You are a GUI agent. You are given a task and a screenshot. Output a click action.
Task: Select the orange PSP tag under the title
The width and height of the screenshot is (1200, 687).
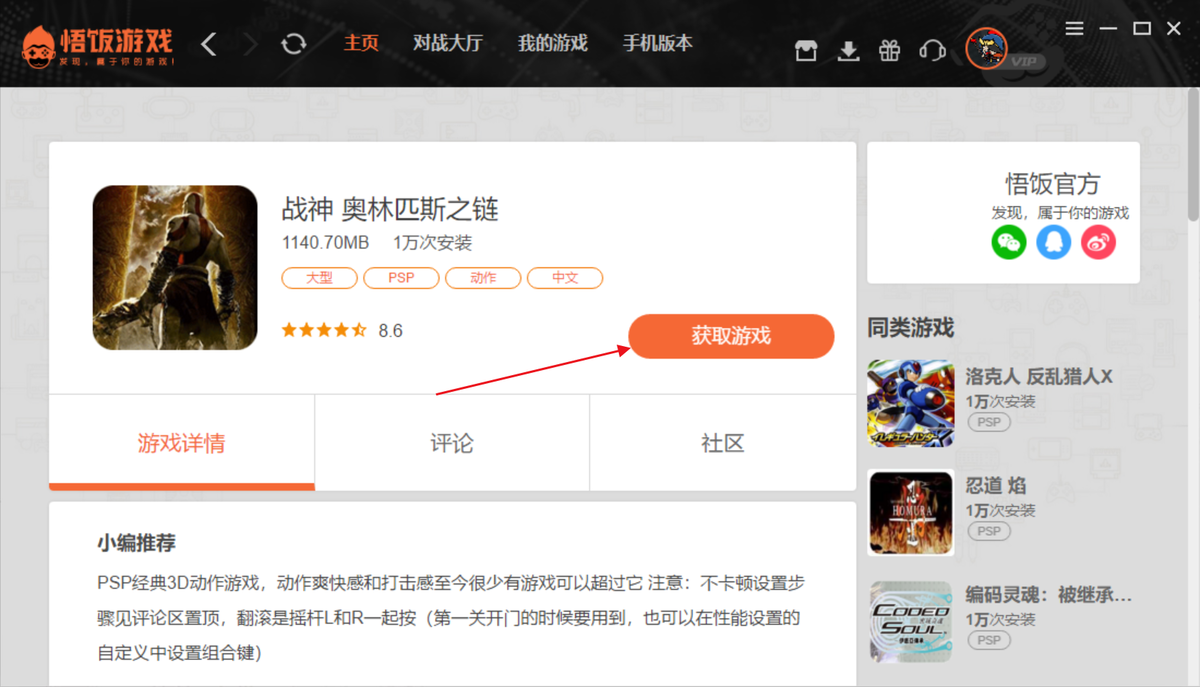(x=401, y=278)
